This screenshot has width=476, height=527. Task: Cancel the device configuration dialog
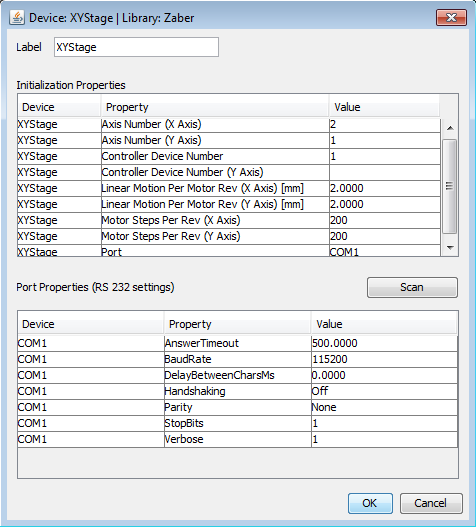[x=431, y=503]
